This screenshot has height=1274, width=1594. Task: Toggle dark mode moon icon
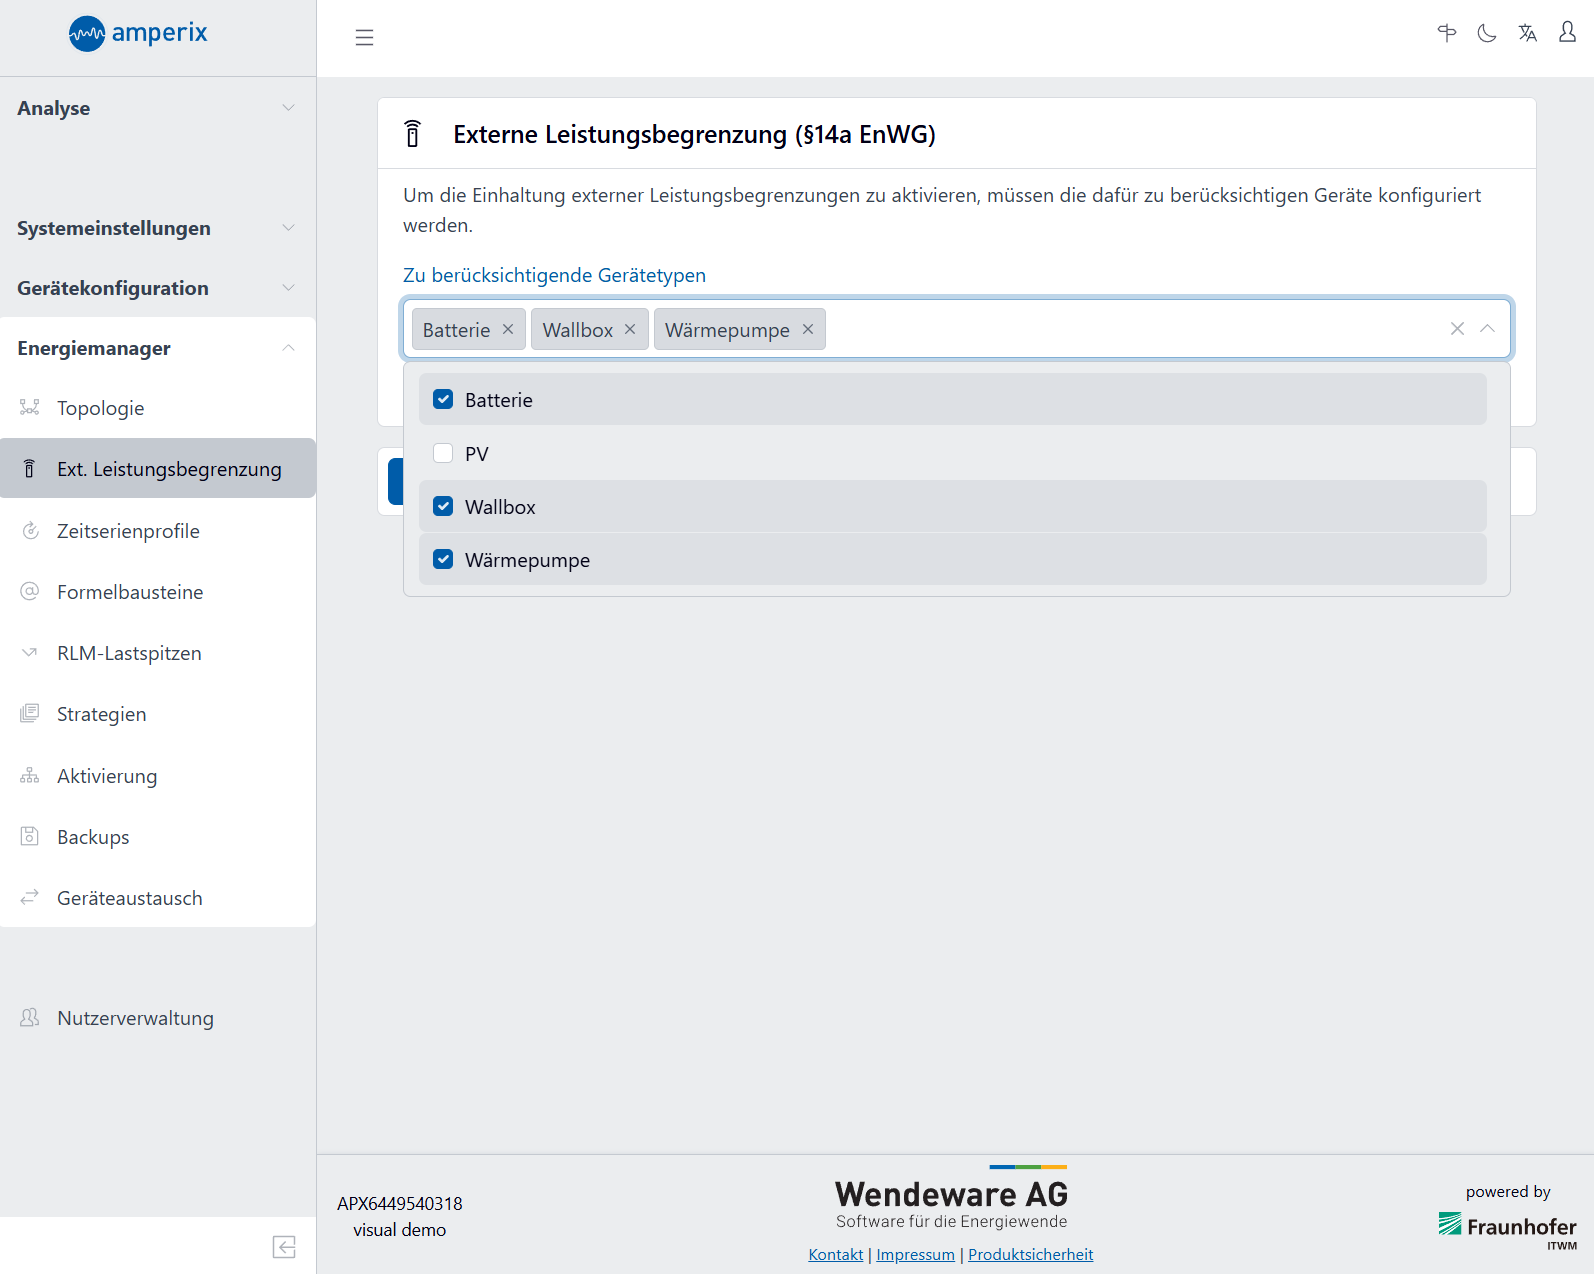coord(1487,34)
